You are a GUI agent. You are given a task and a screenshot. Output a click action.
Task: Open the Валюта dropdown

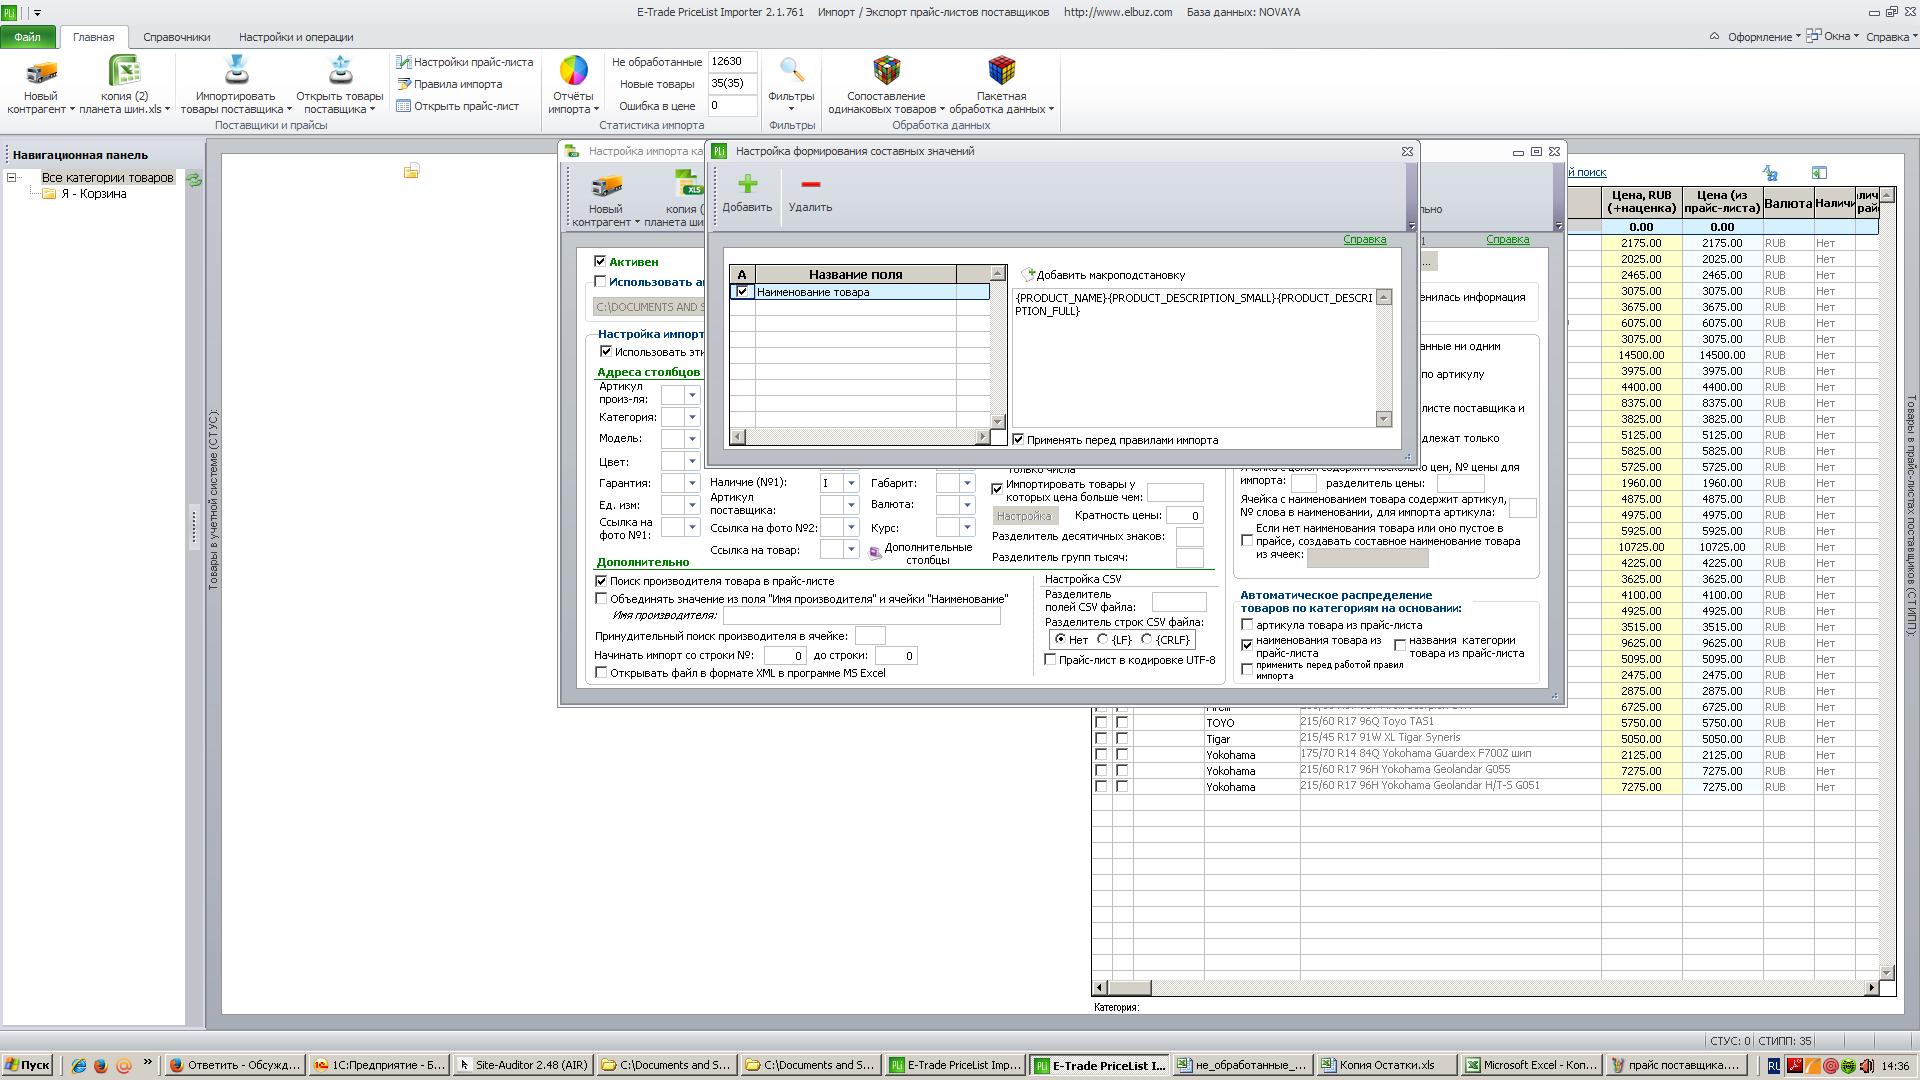[x=966, y=505]
